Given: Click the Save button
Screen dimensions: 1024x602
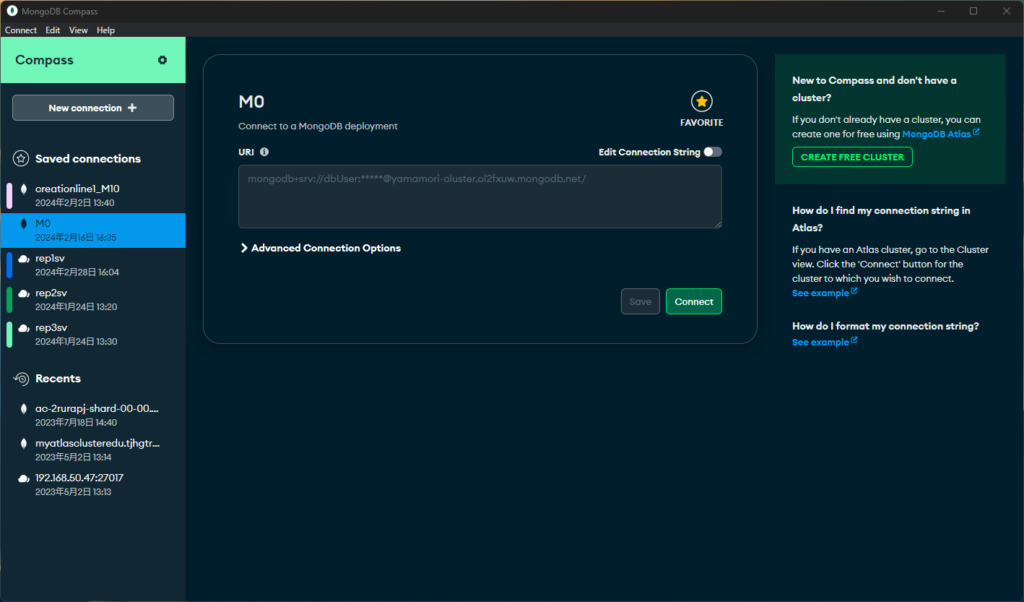Looking at the screenshot, I should point(640,302).
